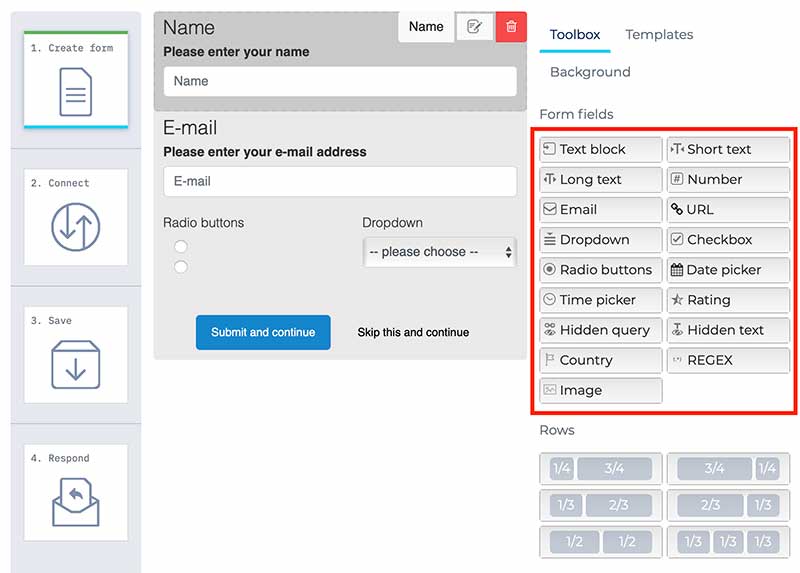Image resolution: width=800 pixels, height=573 pixels.
Task: Add a Checkbox field from toolbox
Action: tap(728, 240)
